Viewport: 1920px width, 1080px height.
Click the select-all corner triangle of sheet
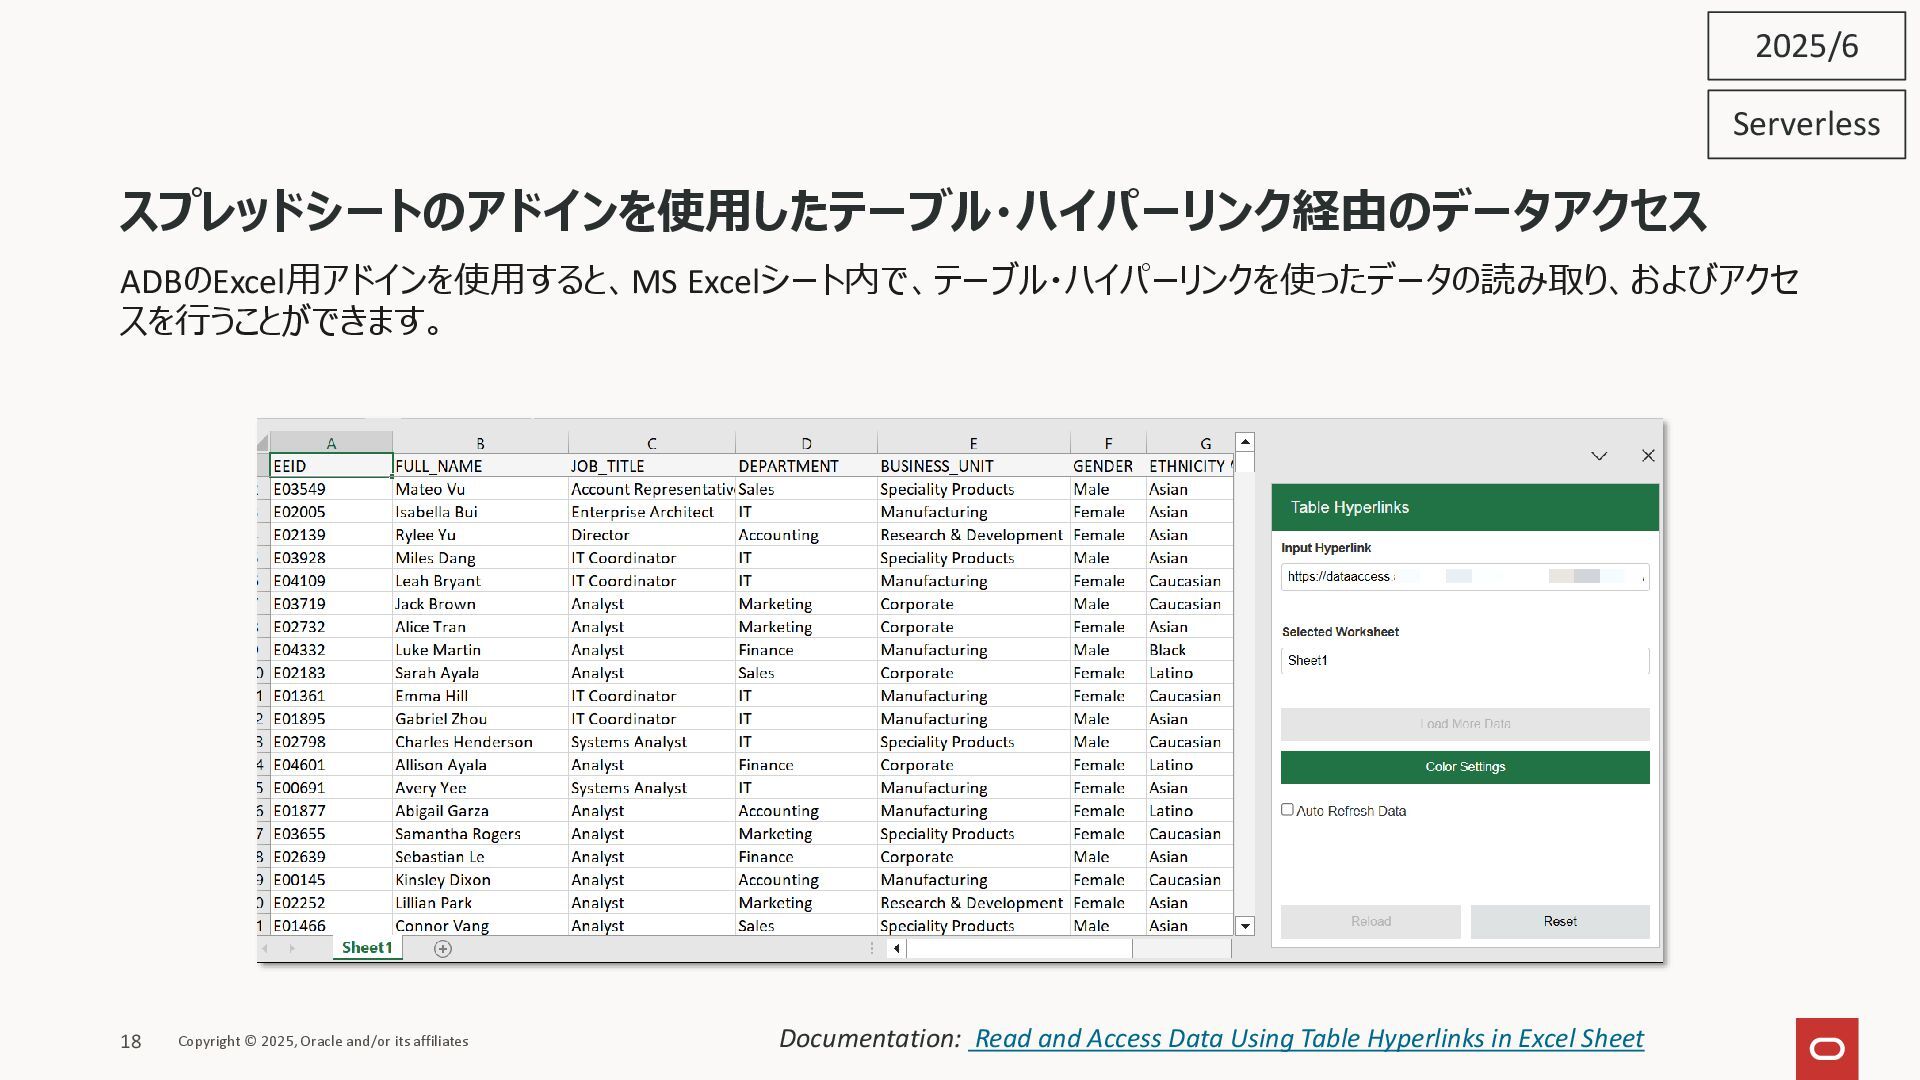point(263,443)
